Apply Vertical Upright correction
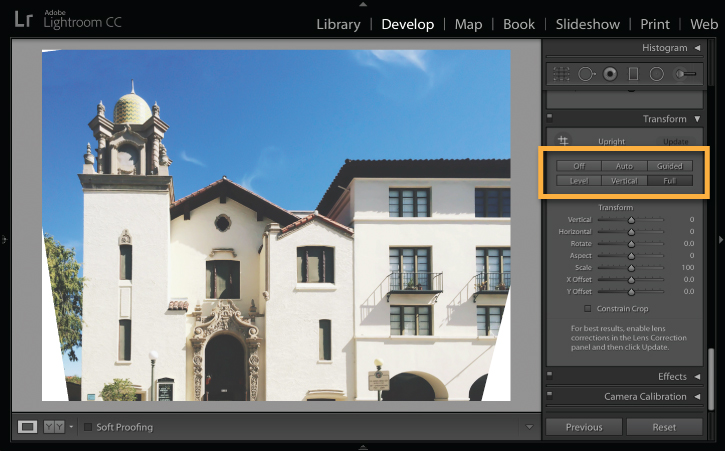725x451 pixels. tap(624, 181)
